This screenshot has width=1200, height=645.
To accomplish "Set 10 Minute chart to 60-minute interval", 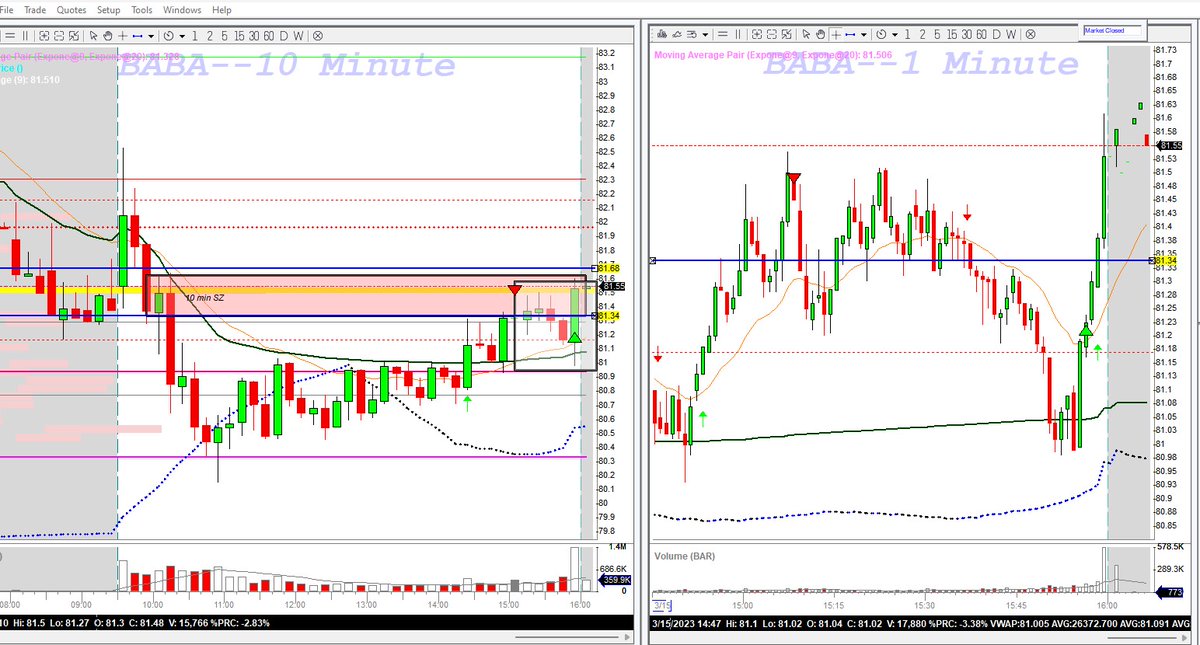I will (x=269, y=36).
